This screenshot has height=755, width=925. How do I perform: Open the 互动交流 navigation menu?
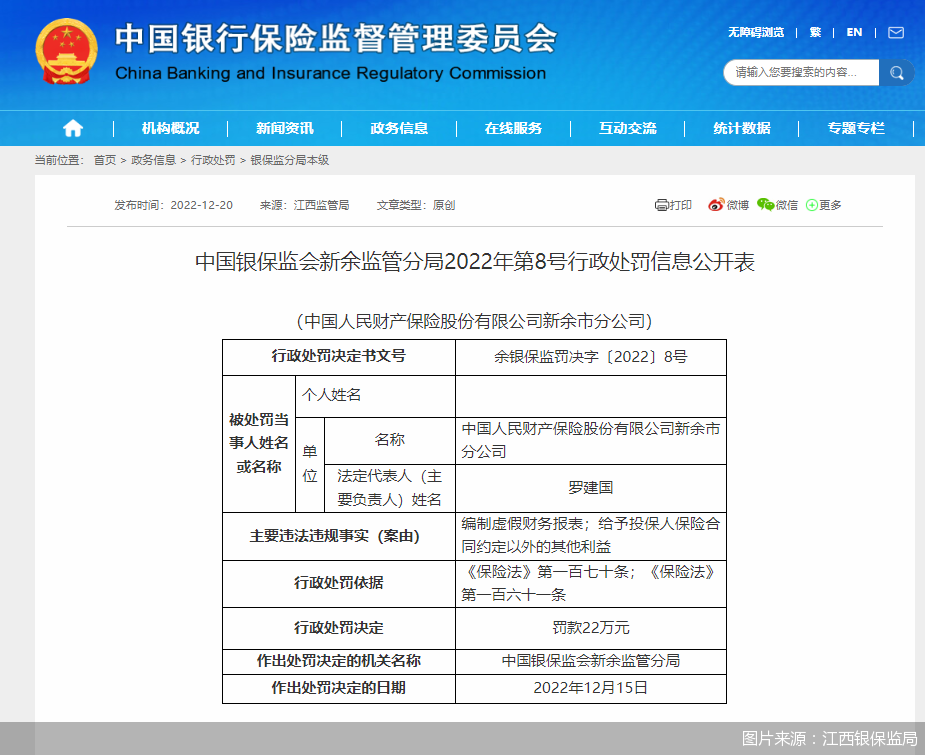626,128
